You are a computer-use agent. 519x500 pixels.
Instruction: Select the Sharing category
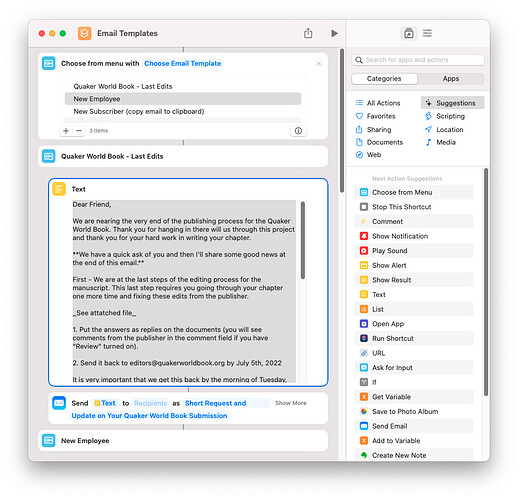(374, 129)
